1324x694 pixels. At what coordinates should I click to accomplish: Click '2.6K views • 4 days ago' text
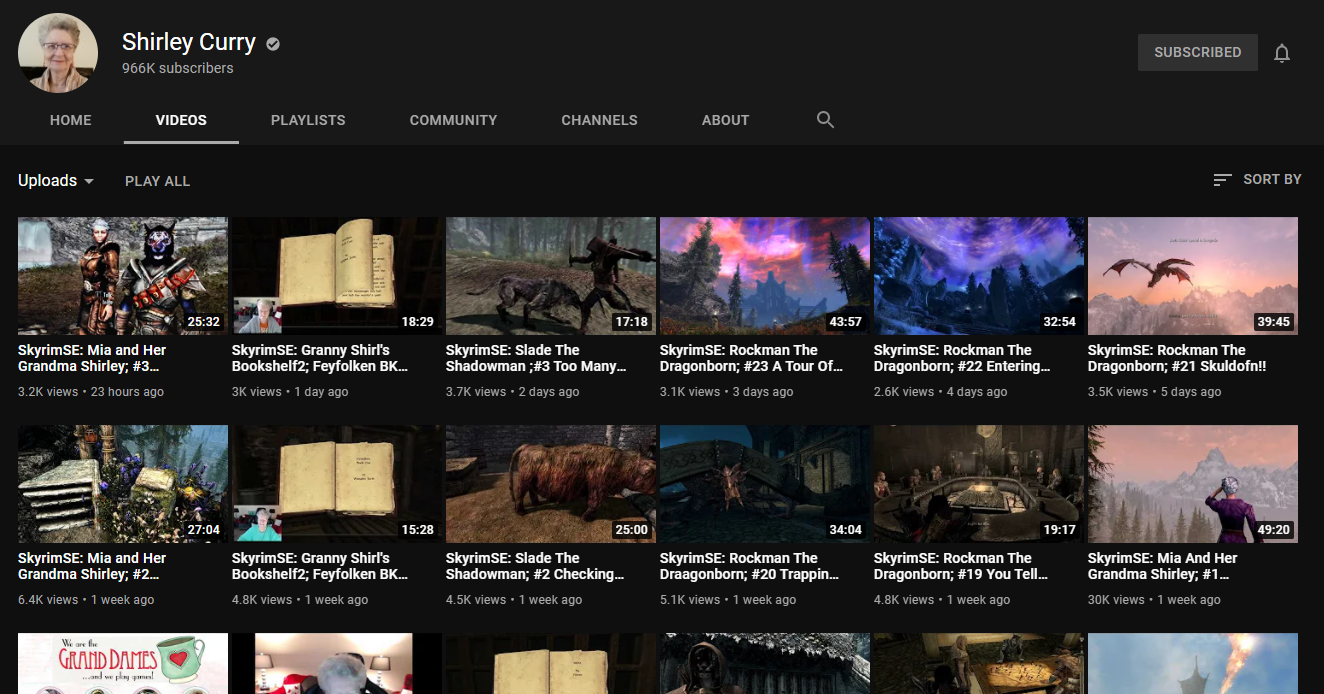[941, 392]
